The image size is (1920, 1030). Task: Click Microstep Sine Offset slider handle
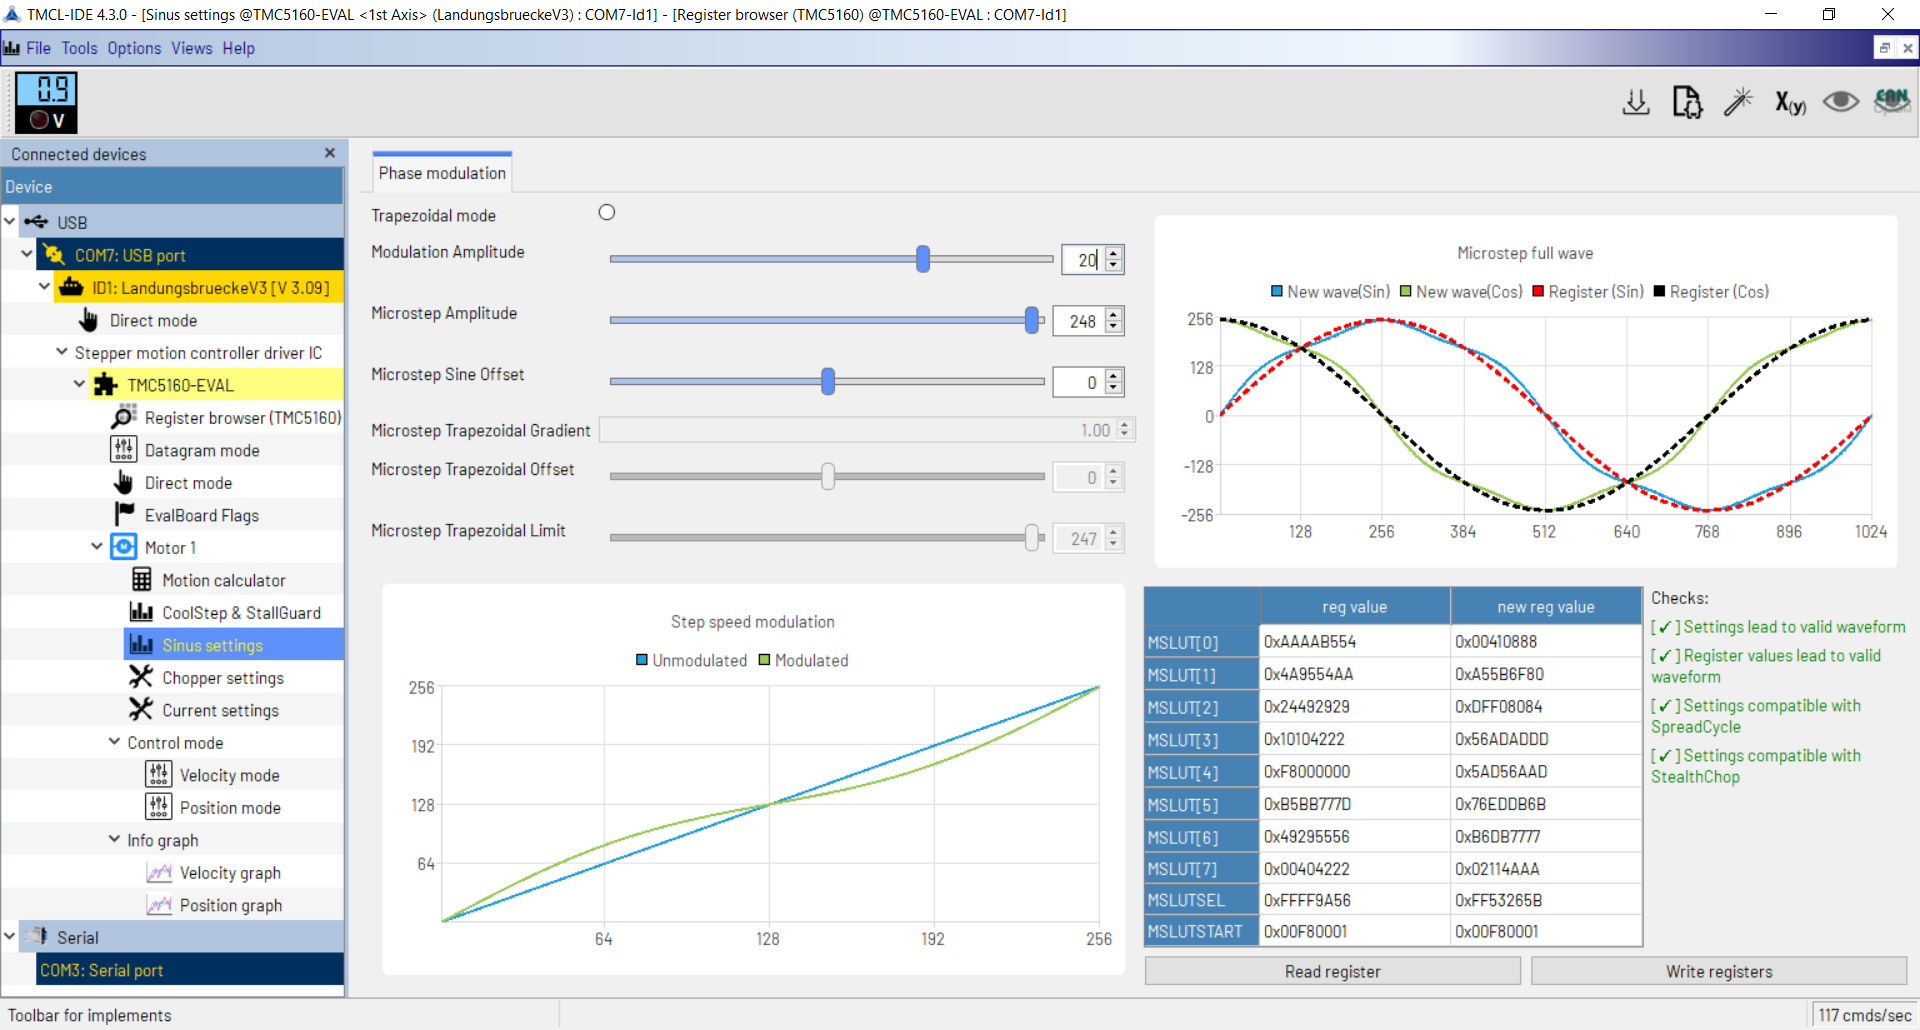[x=828, y=381]
